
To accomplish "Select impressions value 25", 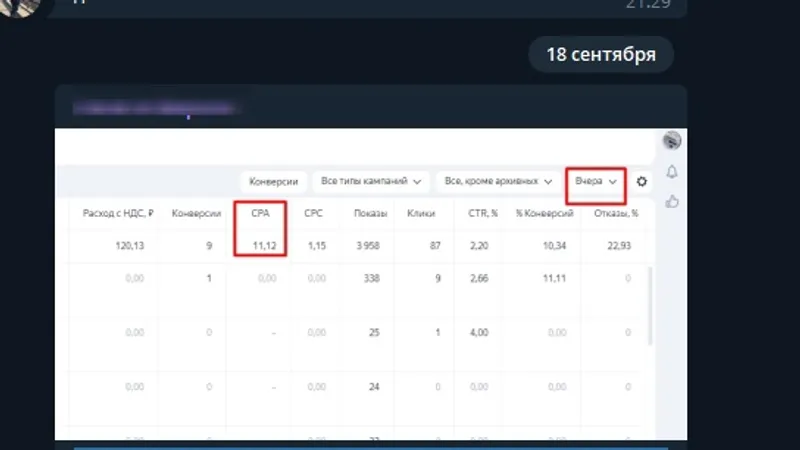I will click(x=374, y=333).
